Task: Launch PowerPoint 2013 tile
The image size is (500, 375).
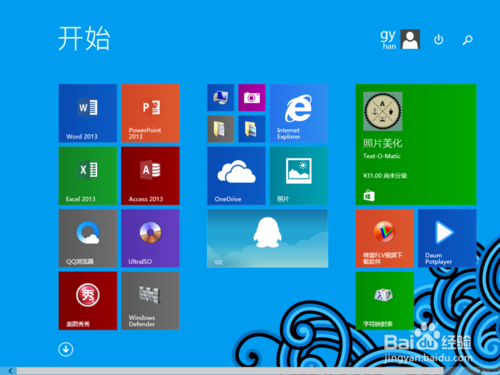Action: point(150,113)
